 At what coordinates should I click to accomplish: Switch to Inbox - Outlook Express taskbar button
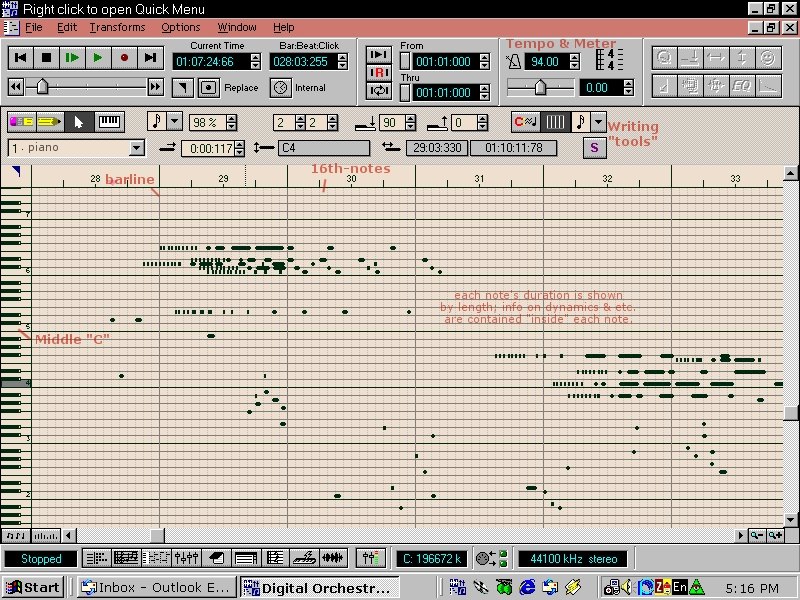coord(158,587)
